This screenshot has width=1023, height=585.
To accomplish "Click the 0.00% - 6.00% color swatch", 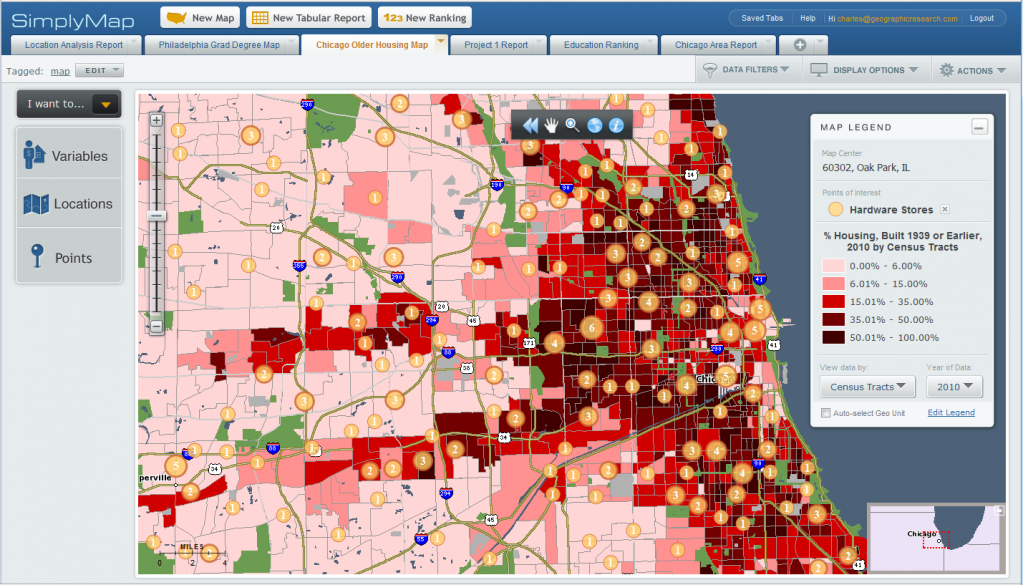I will click(833, 266).
